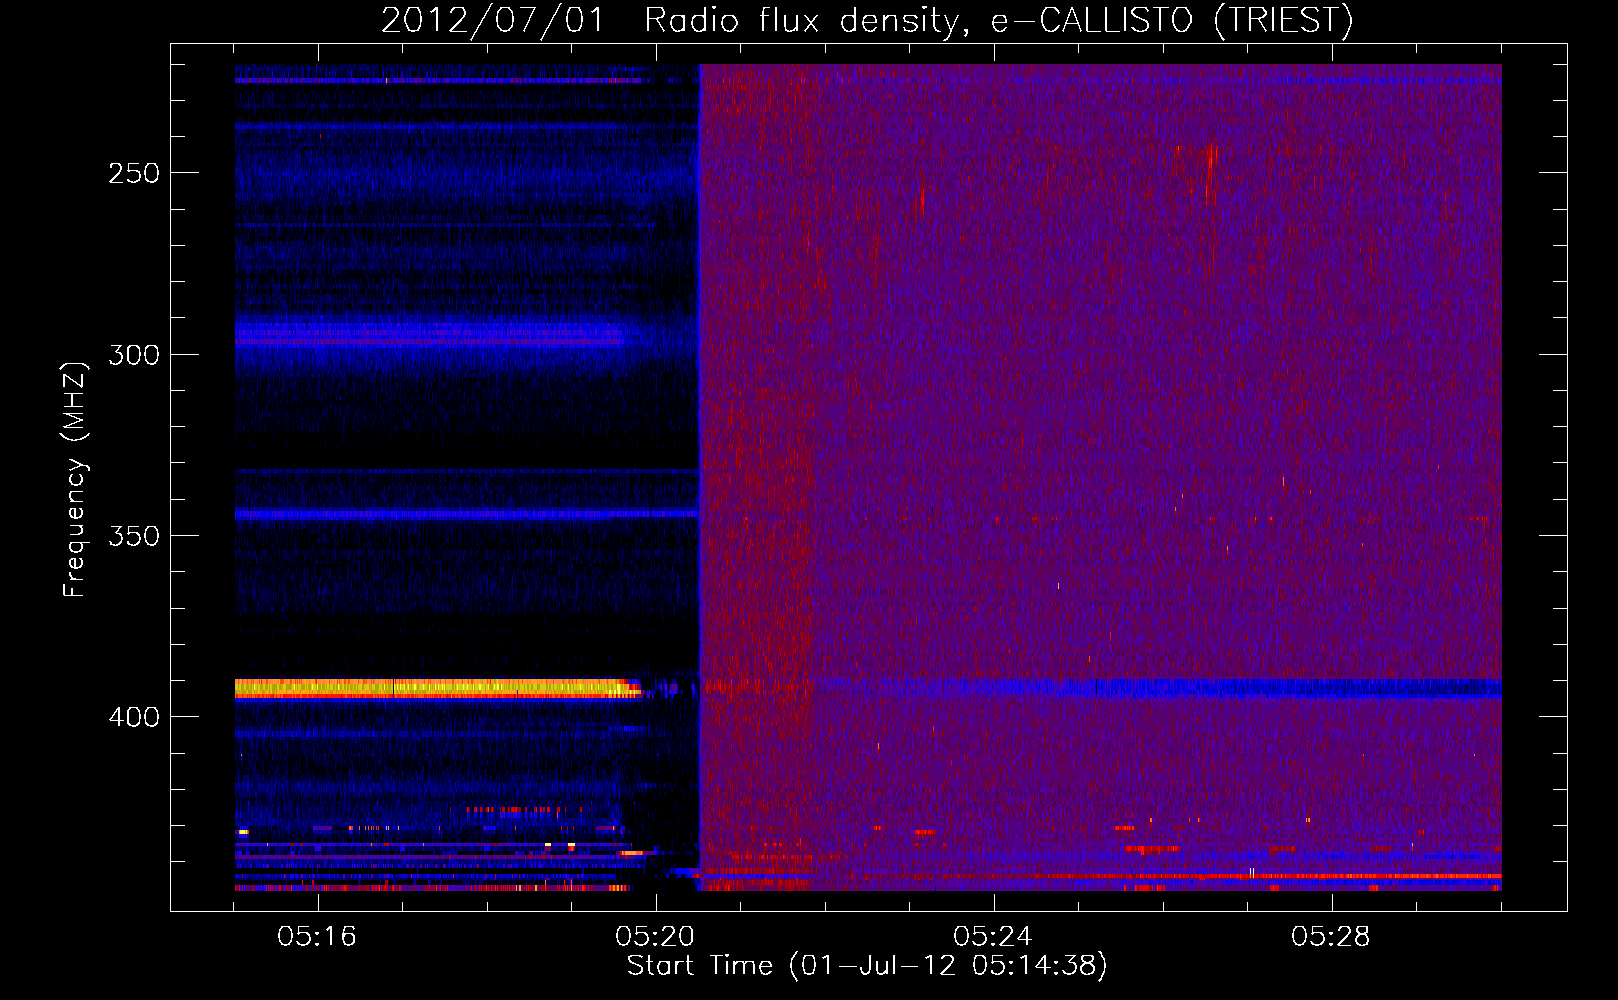This screenshot has height=1000, width=1618.
Task: Click the plot title 'Radio flux density, e-CALLISTO (TRIEST)'
Action: click(x=999, y=20)
